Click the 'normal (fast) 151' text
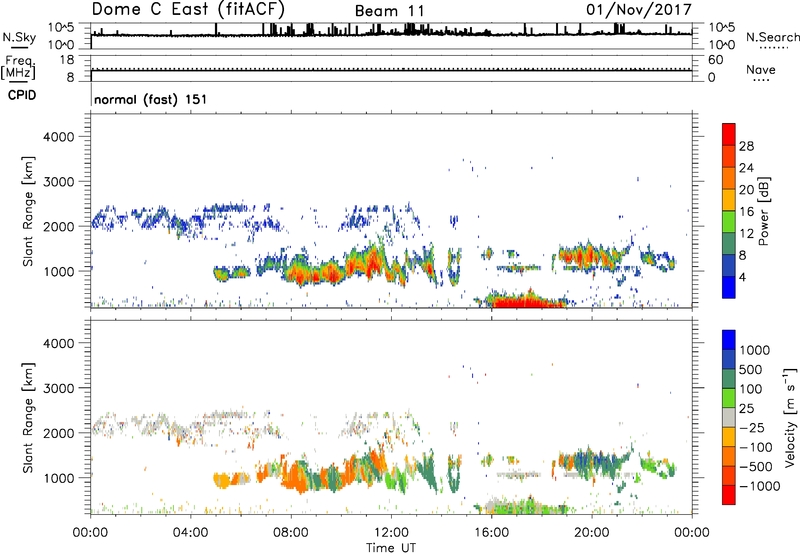The height and width of the screenshot is (554, 800). click(151, 99)
